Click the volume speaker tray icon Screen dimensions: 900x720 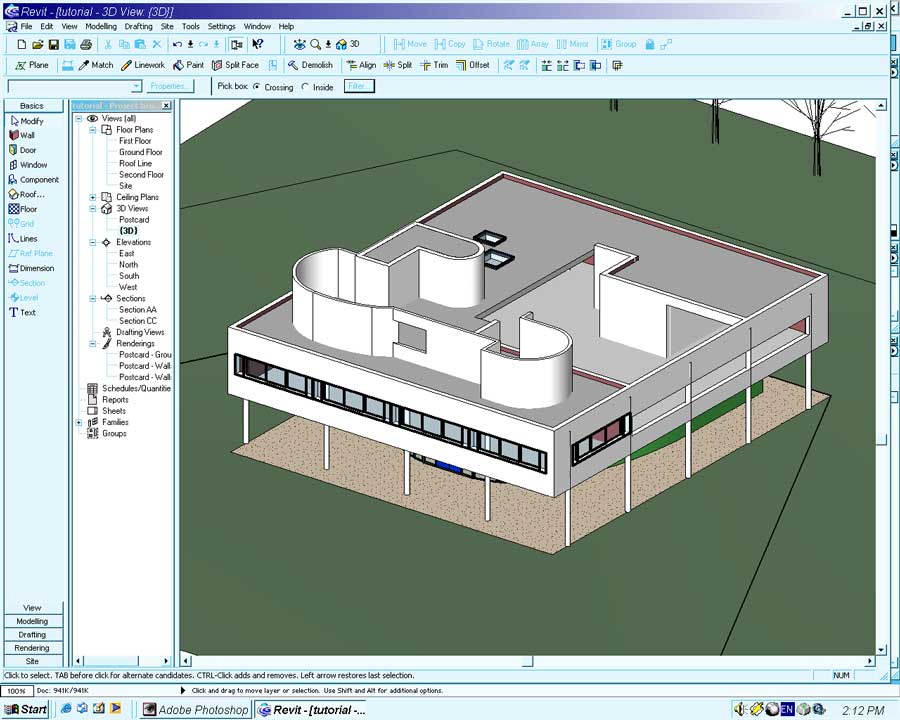click(x=740, y=710)
